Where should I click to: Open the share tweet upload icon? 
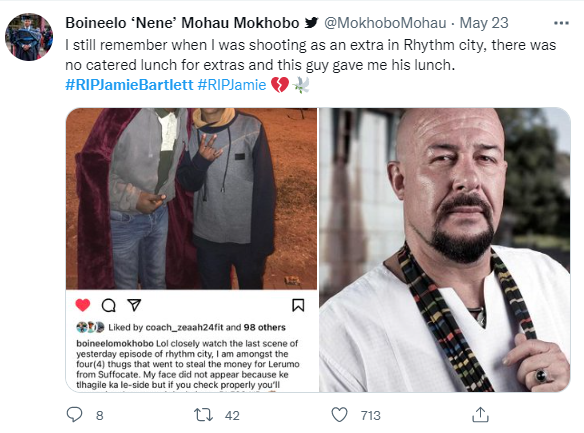point(480,414)
